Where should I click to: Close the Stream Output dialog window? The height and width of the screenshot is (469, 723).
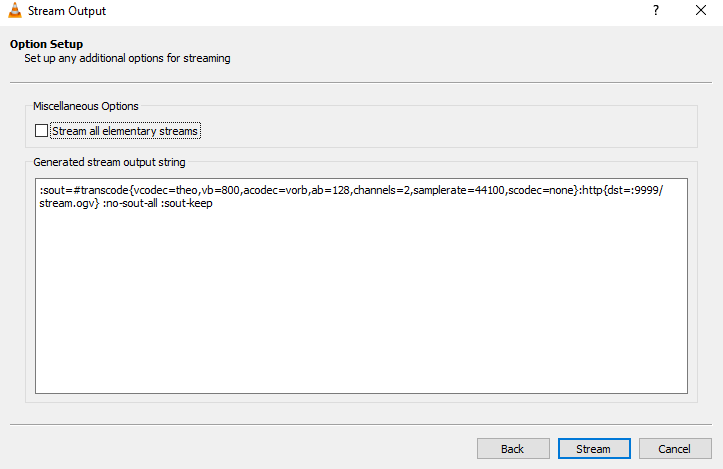pos(701,10)
